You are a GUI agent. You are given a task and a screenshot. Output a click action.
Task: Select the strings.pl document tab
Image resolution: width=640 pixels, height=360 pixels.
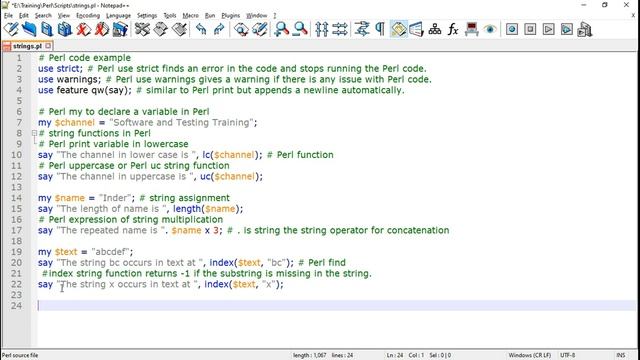point(27,46)
